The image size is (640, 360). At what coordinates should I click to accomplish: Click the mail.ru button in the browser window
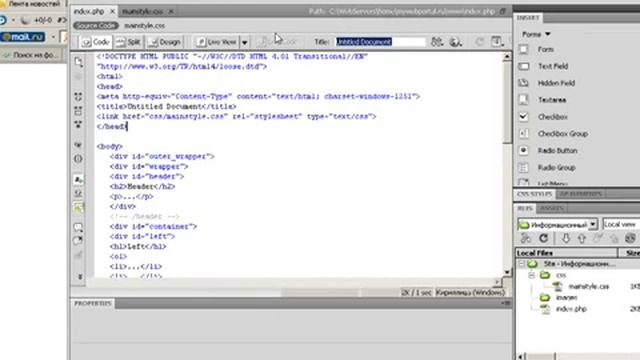[23, 37]
